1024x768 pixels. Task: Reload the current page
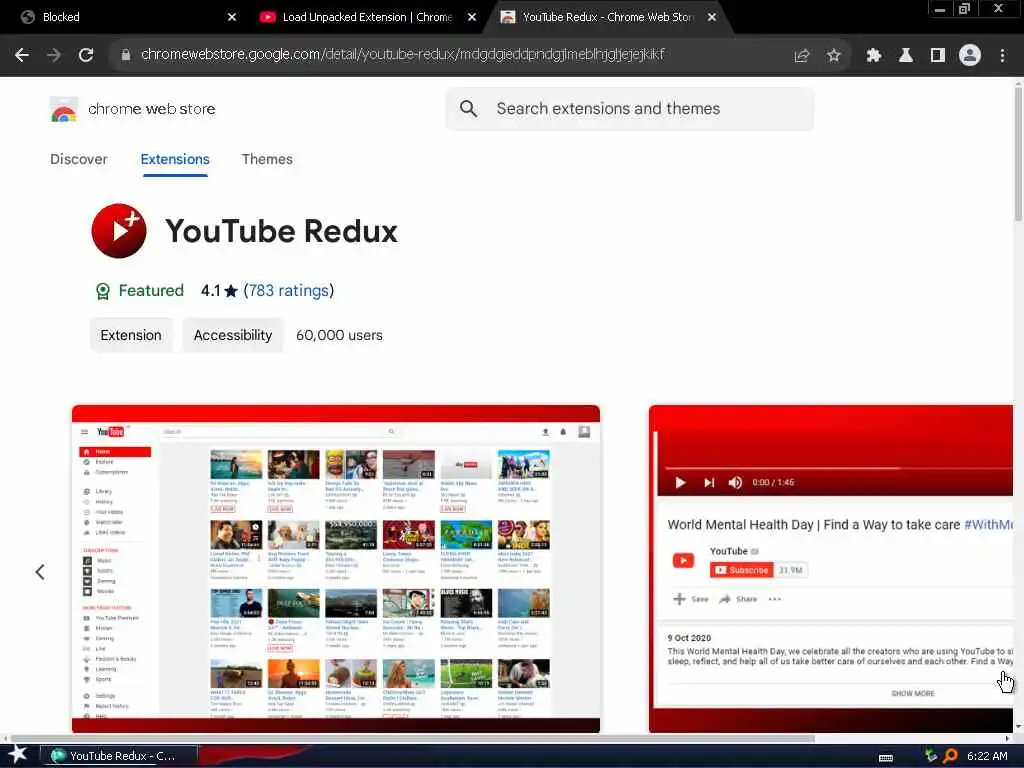(x=86, y=55)
